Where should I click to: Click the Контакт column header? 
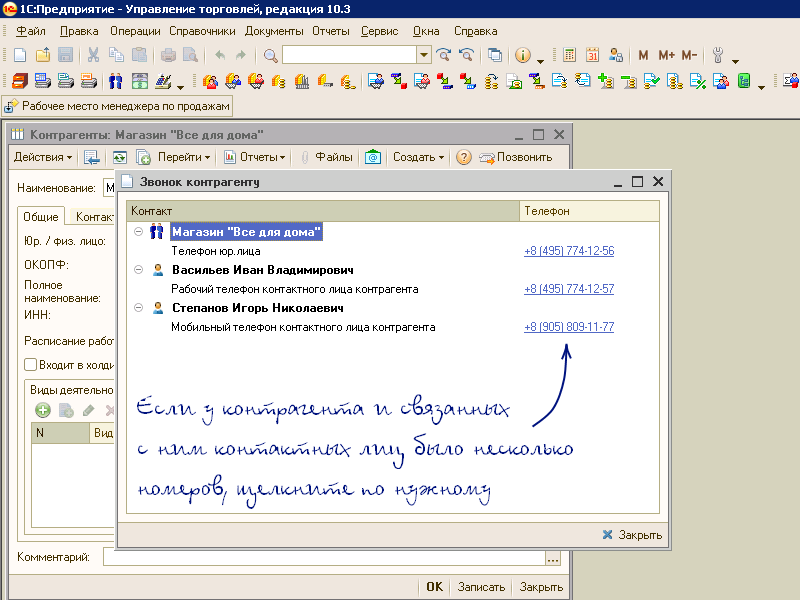pos(322,211)
